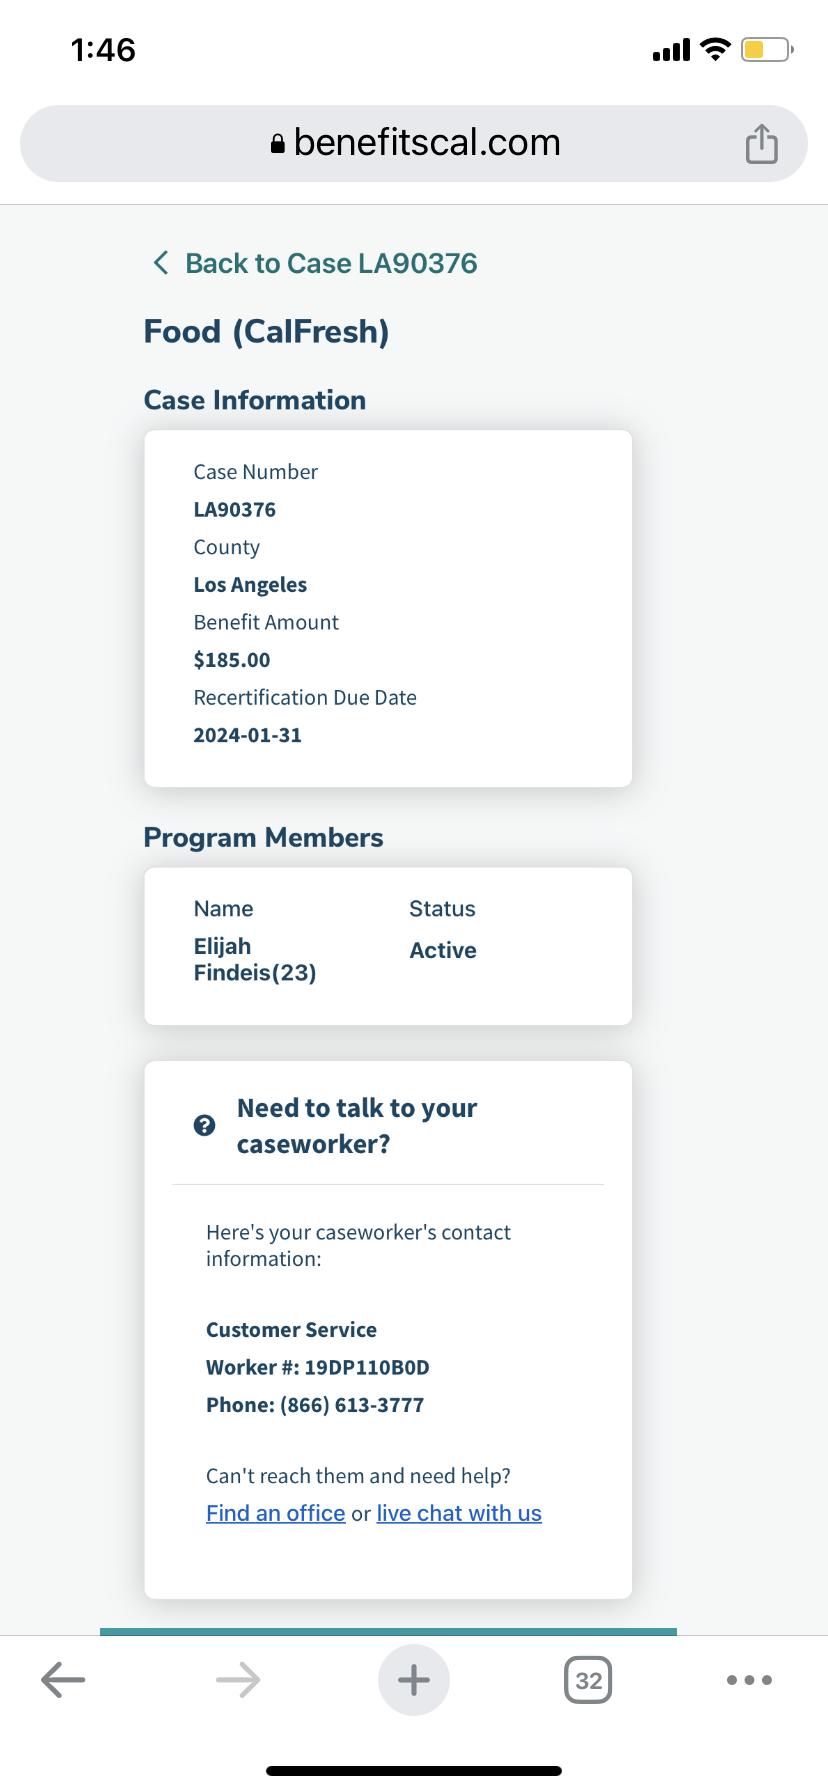Start live chat with us link
Screen dimensions: 828x1792
(459, 1513)
